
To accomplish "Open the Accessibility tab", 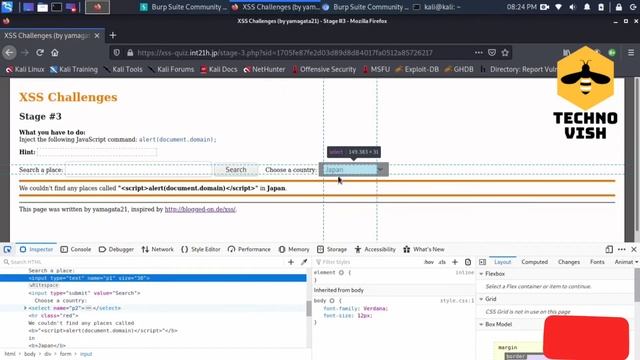I will (x=375, y=249).
